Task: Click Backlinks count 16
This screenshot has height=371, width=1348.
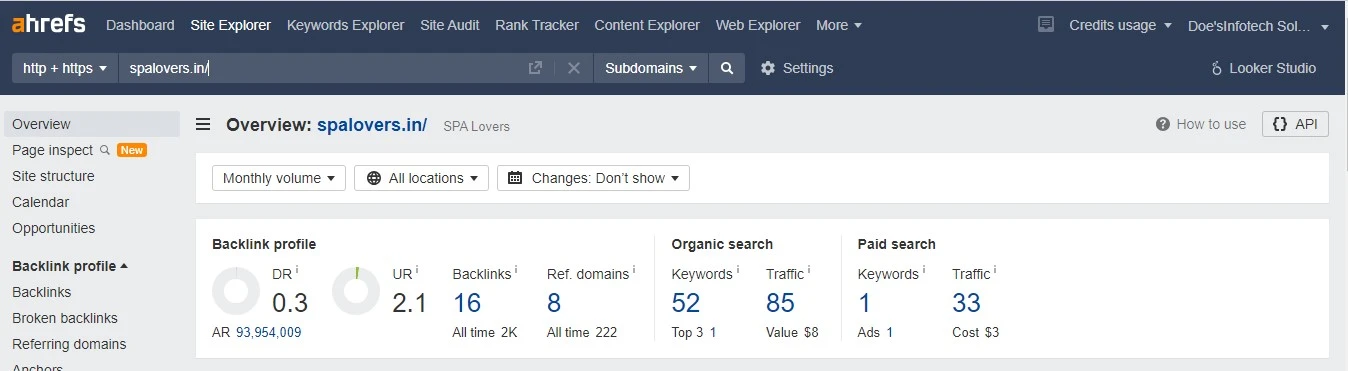Action: [x=467, y=303]
